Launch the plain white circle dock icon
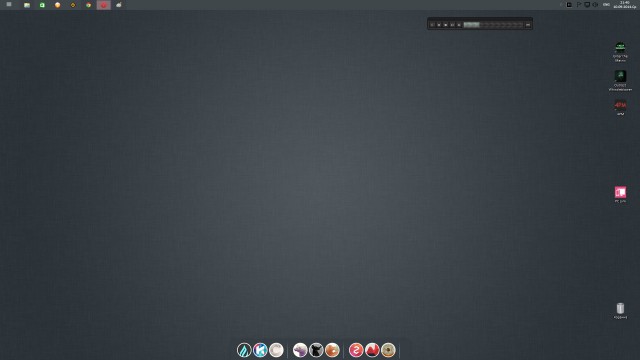This screenshot has height=360, width=640. tap(276, 350)
